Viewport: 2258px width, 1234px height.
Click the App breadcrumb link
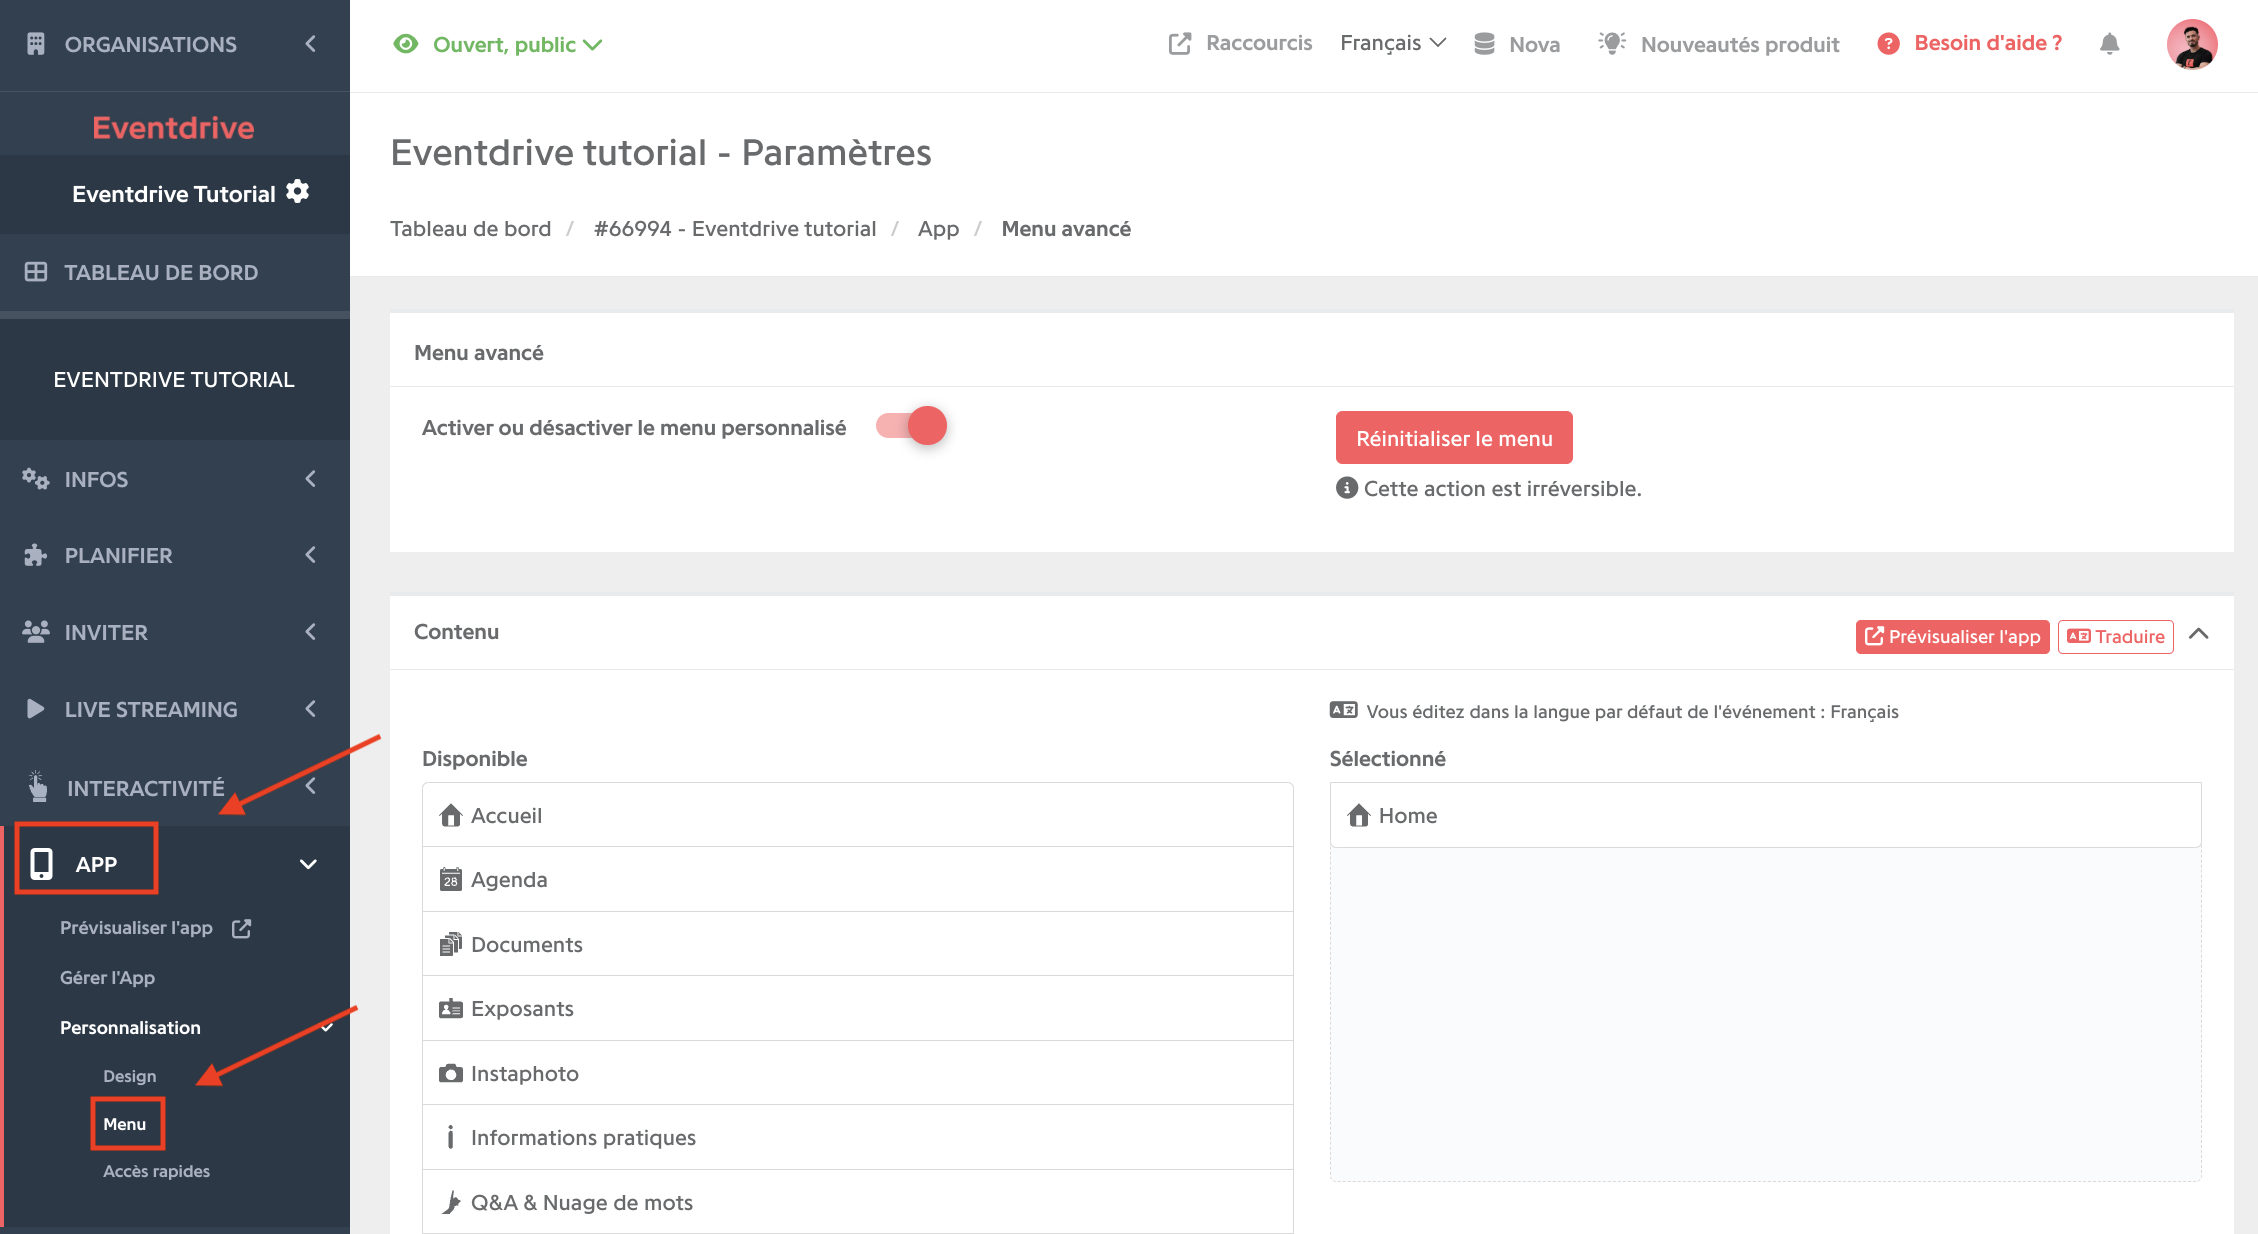click(938, 228)
